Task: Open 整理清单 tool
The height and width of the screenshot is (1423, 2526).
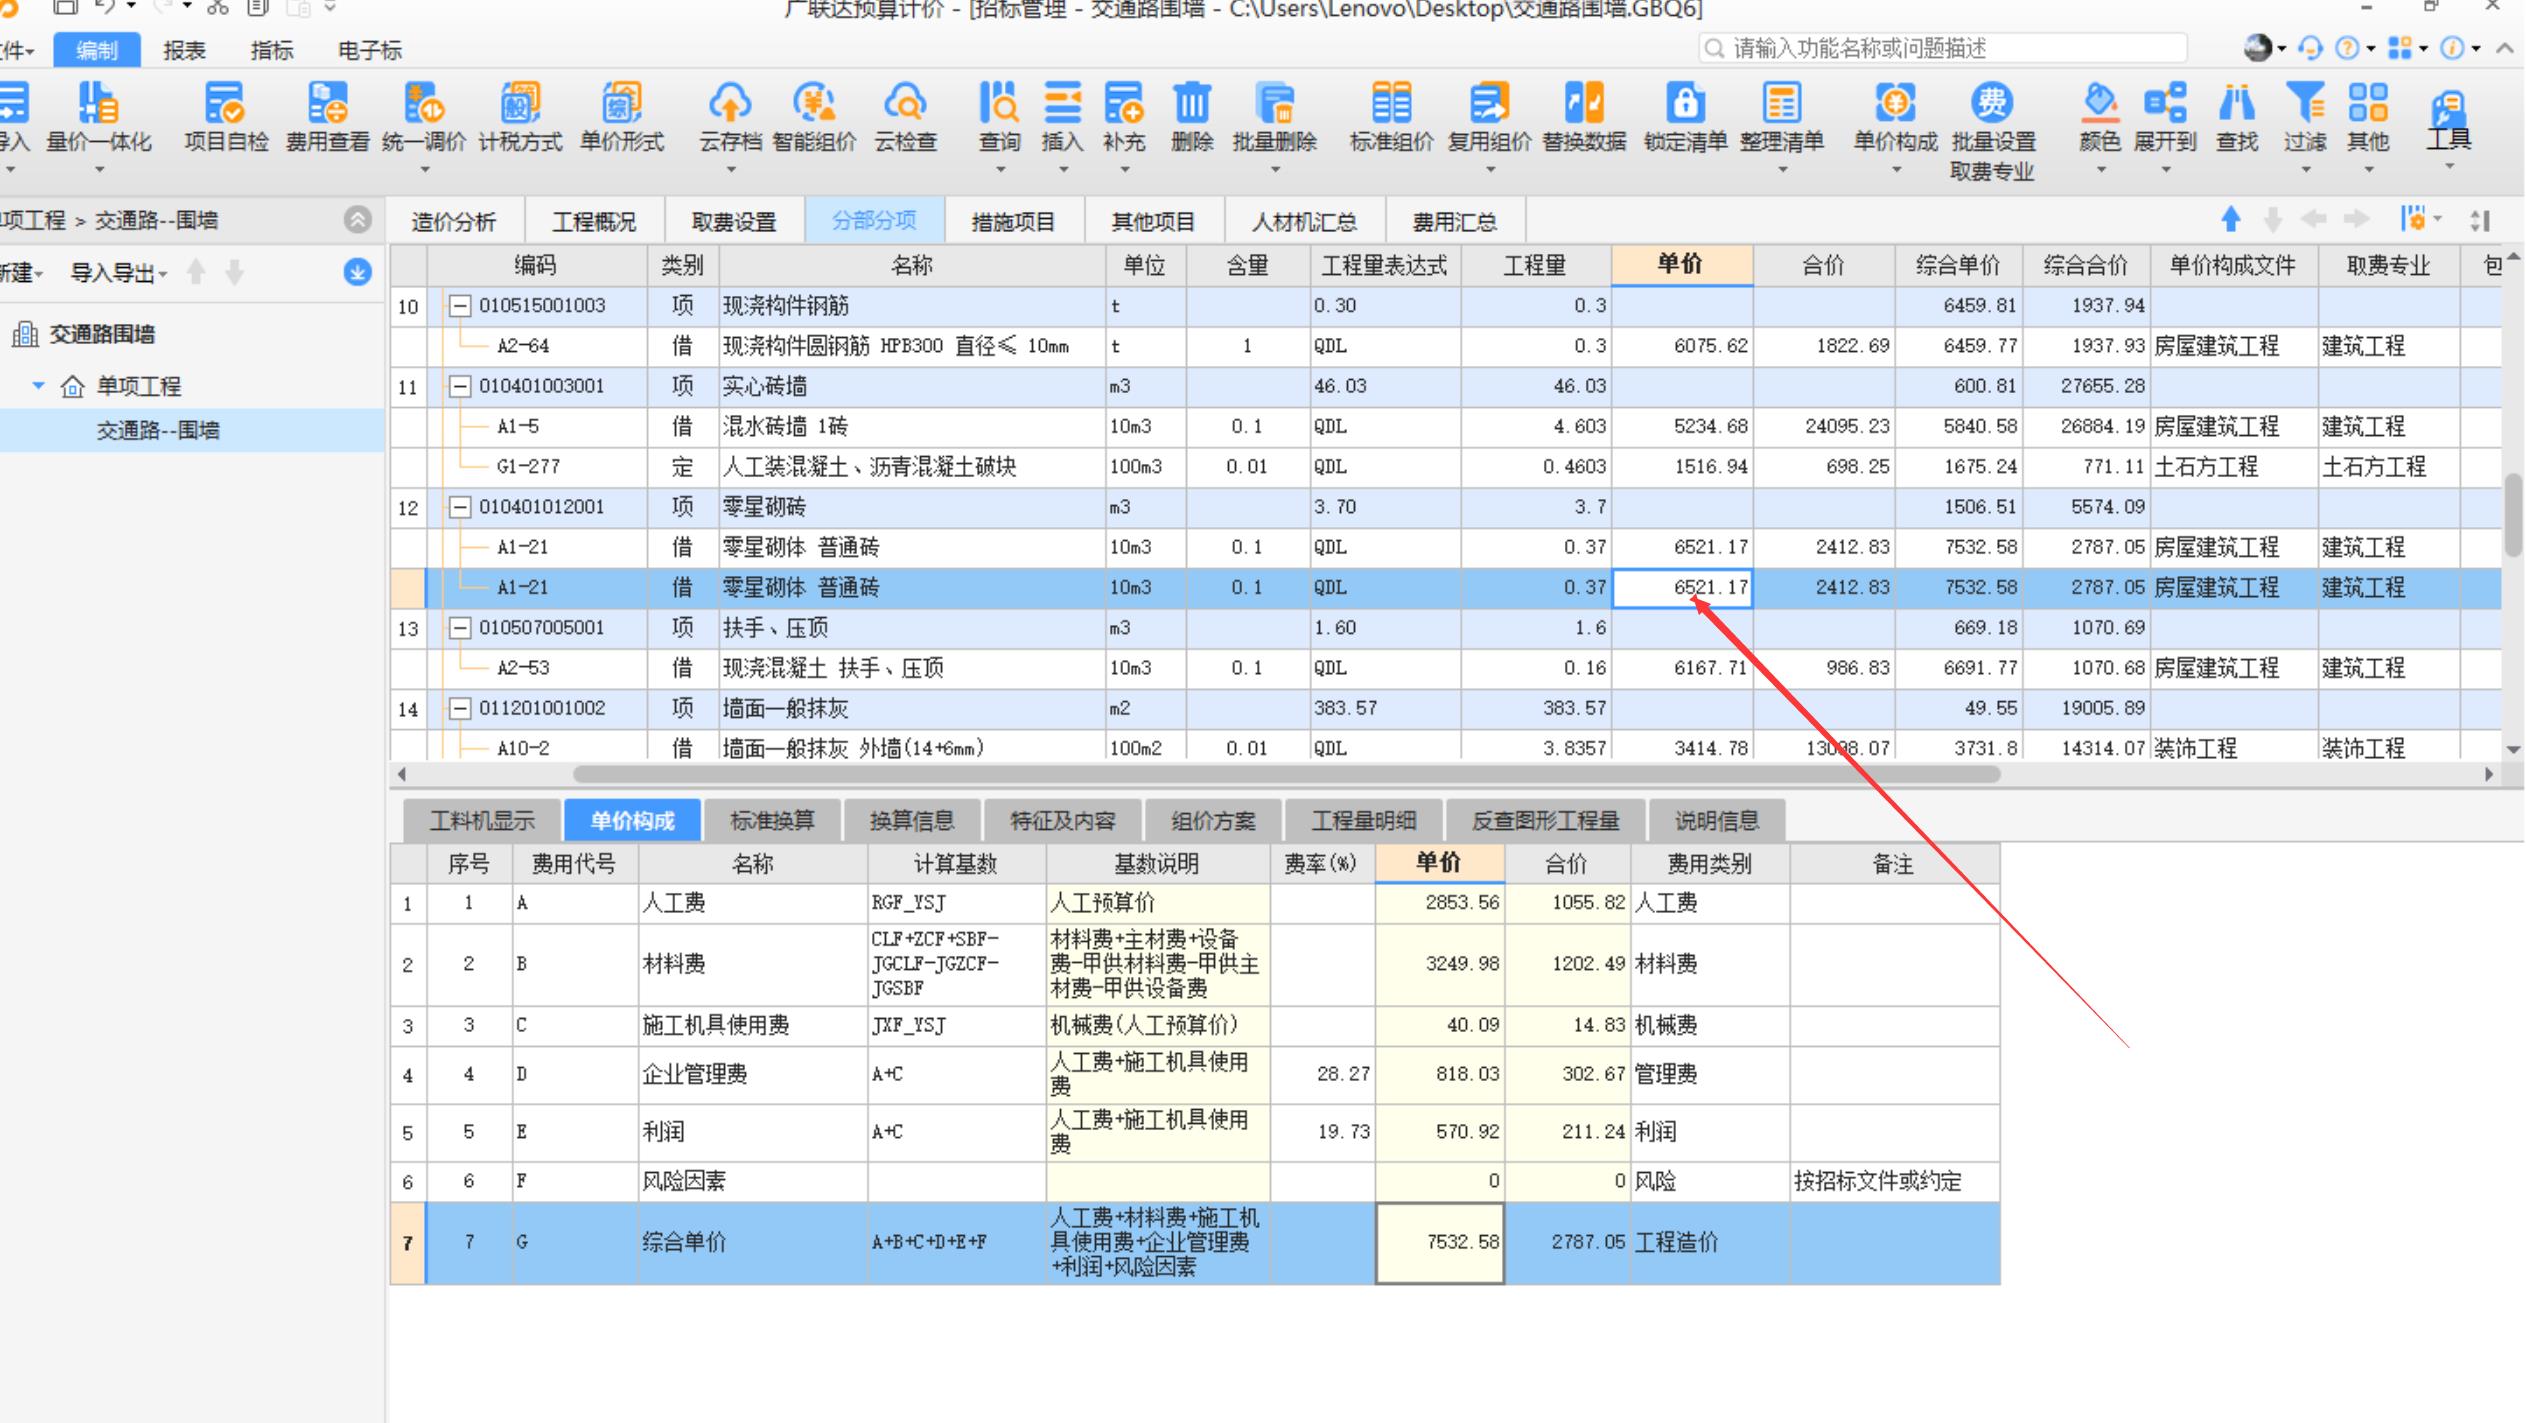Action: pos(1782,116)
